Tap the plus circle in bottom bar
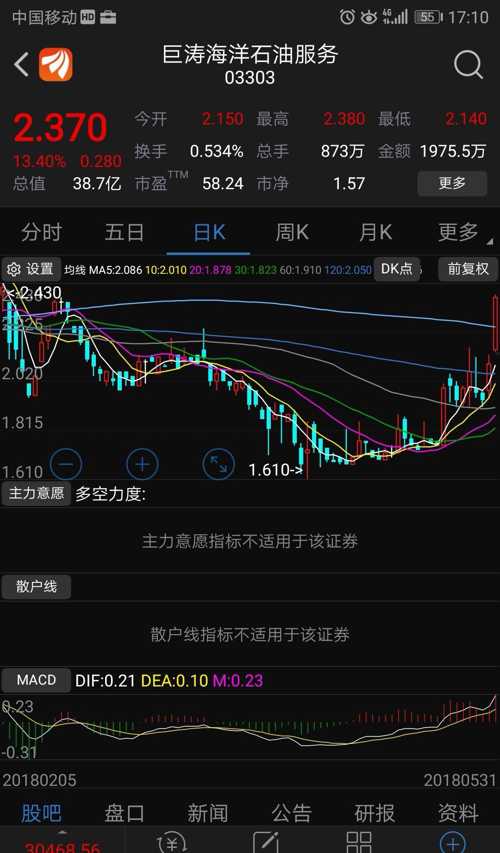This screenshot has height=853, width=500. [x=453, y=842]
